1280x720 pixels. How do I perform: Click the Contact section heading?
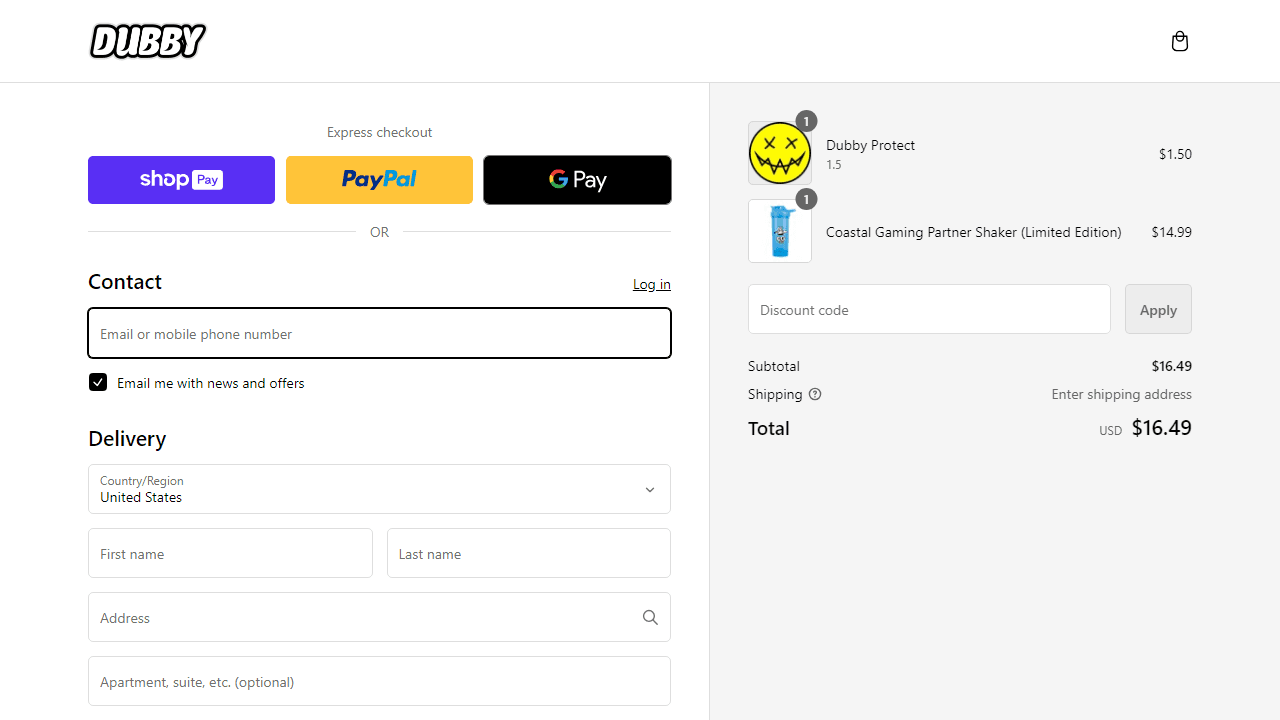125,282
